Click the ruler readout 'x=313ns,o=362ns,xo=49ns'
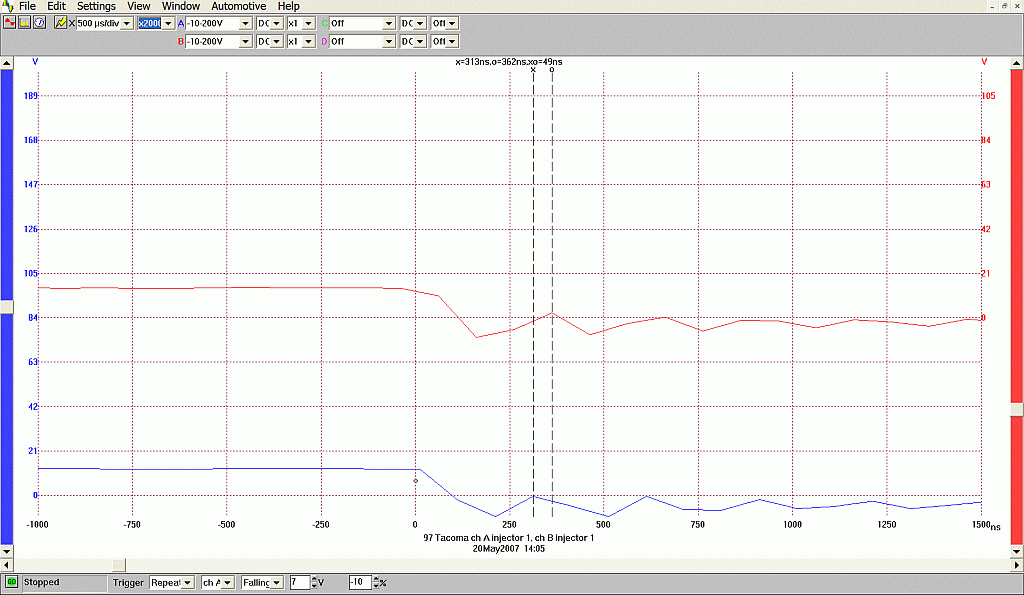 (x=509, y=62)
